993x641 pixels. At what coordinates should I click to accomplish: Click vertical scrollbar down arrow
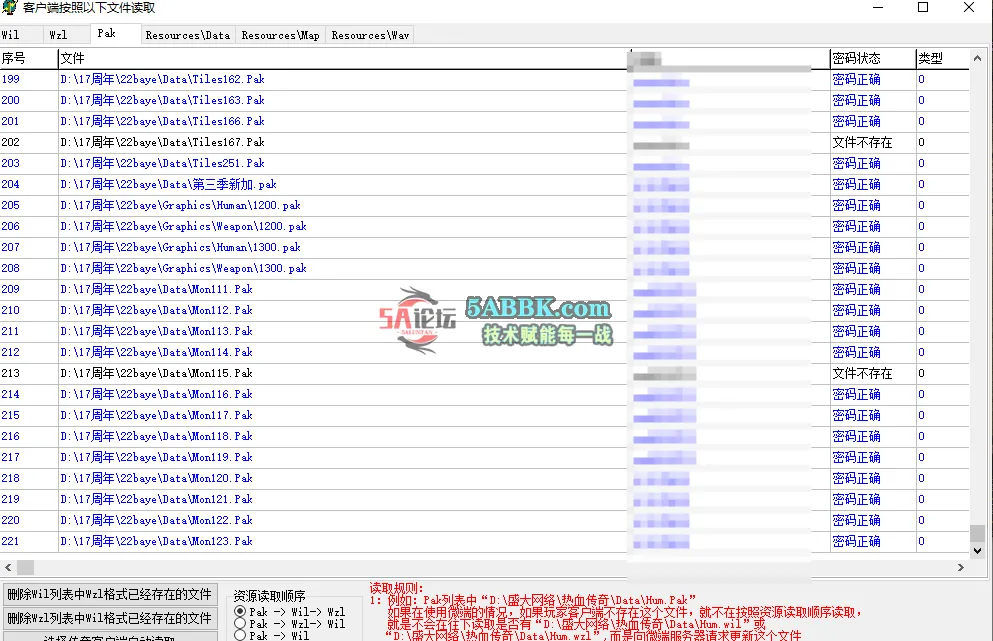977,550
